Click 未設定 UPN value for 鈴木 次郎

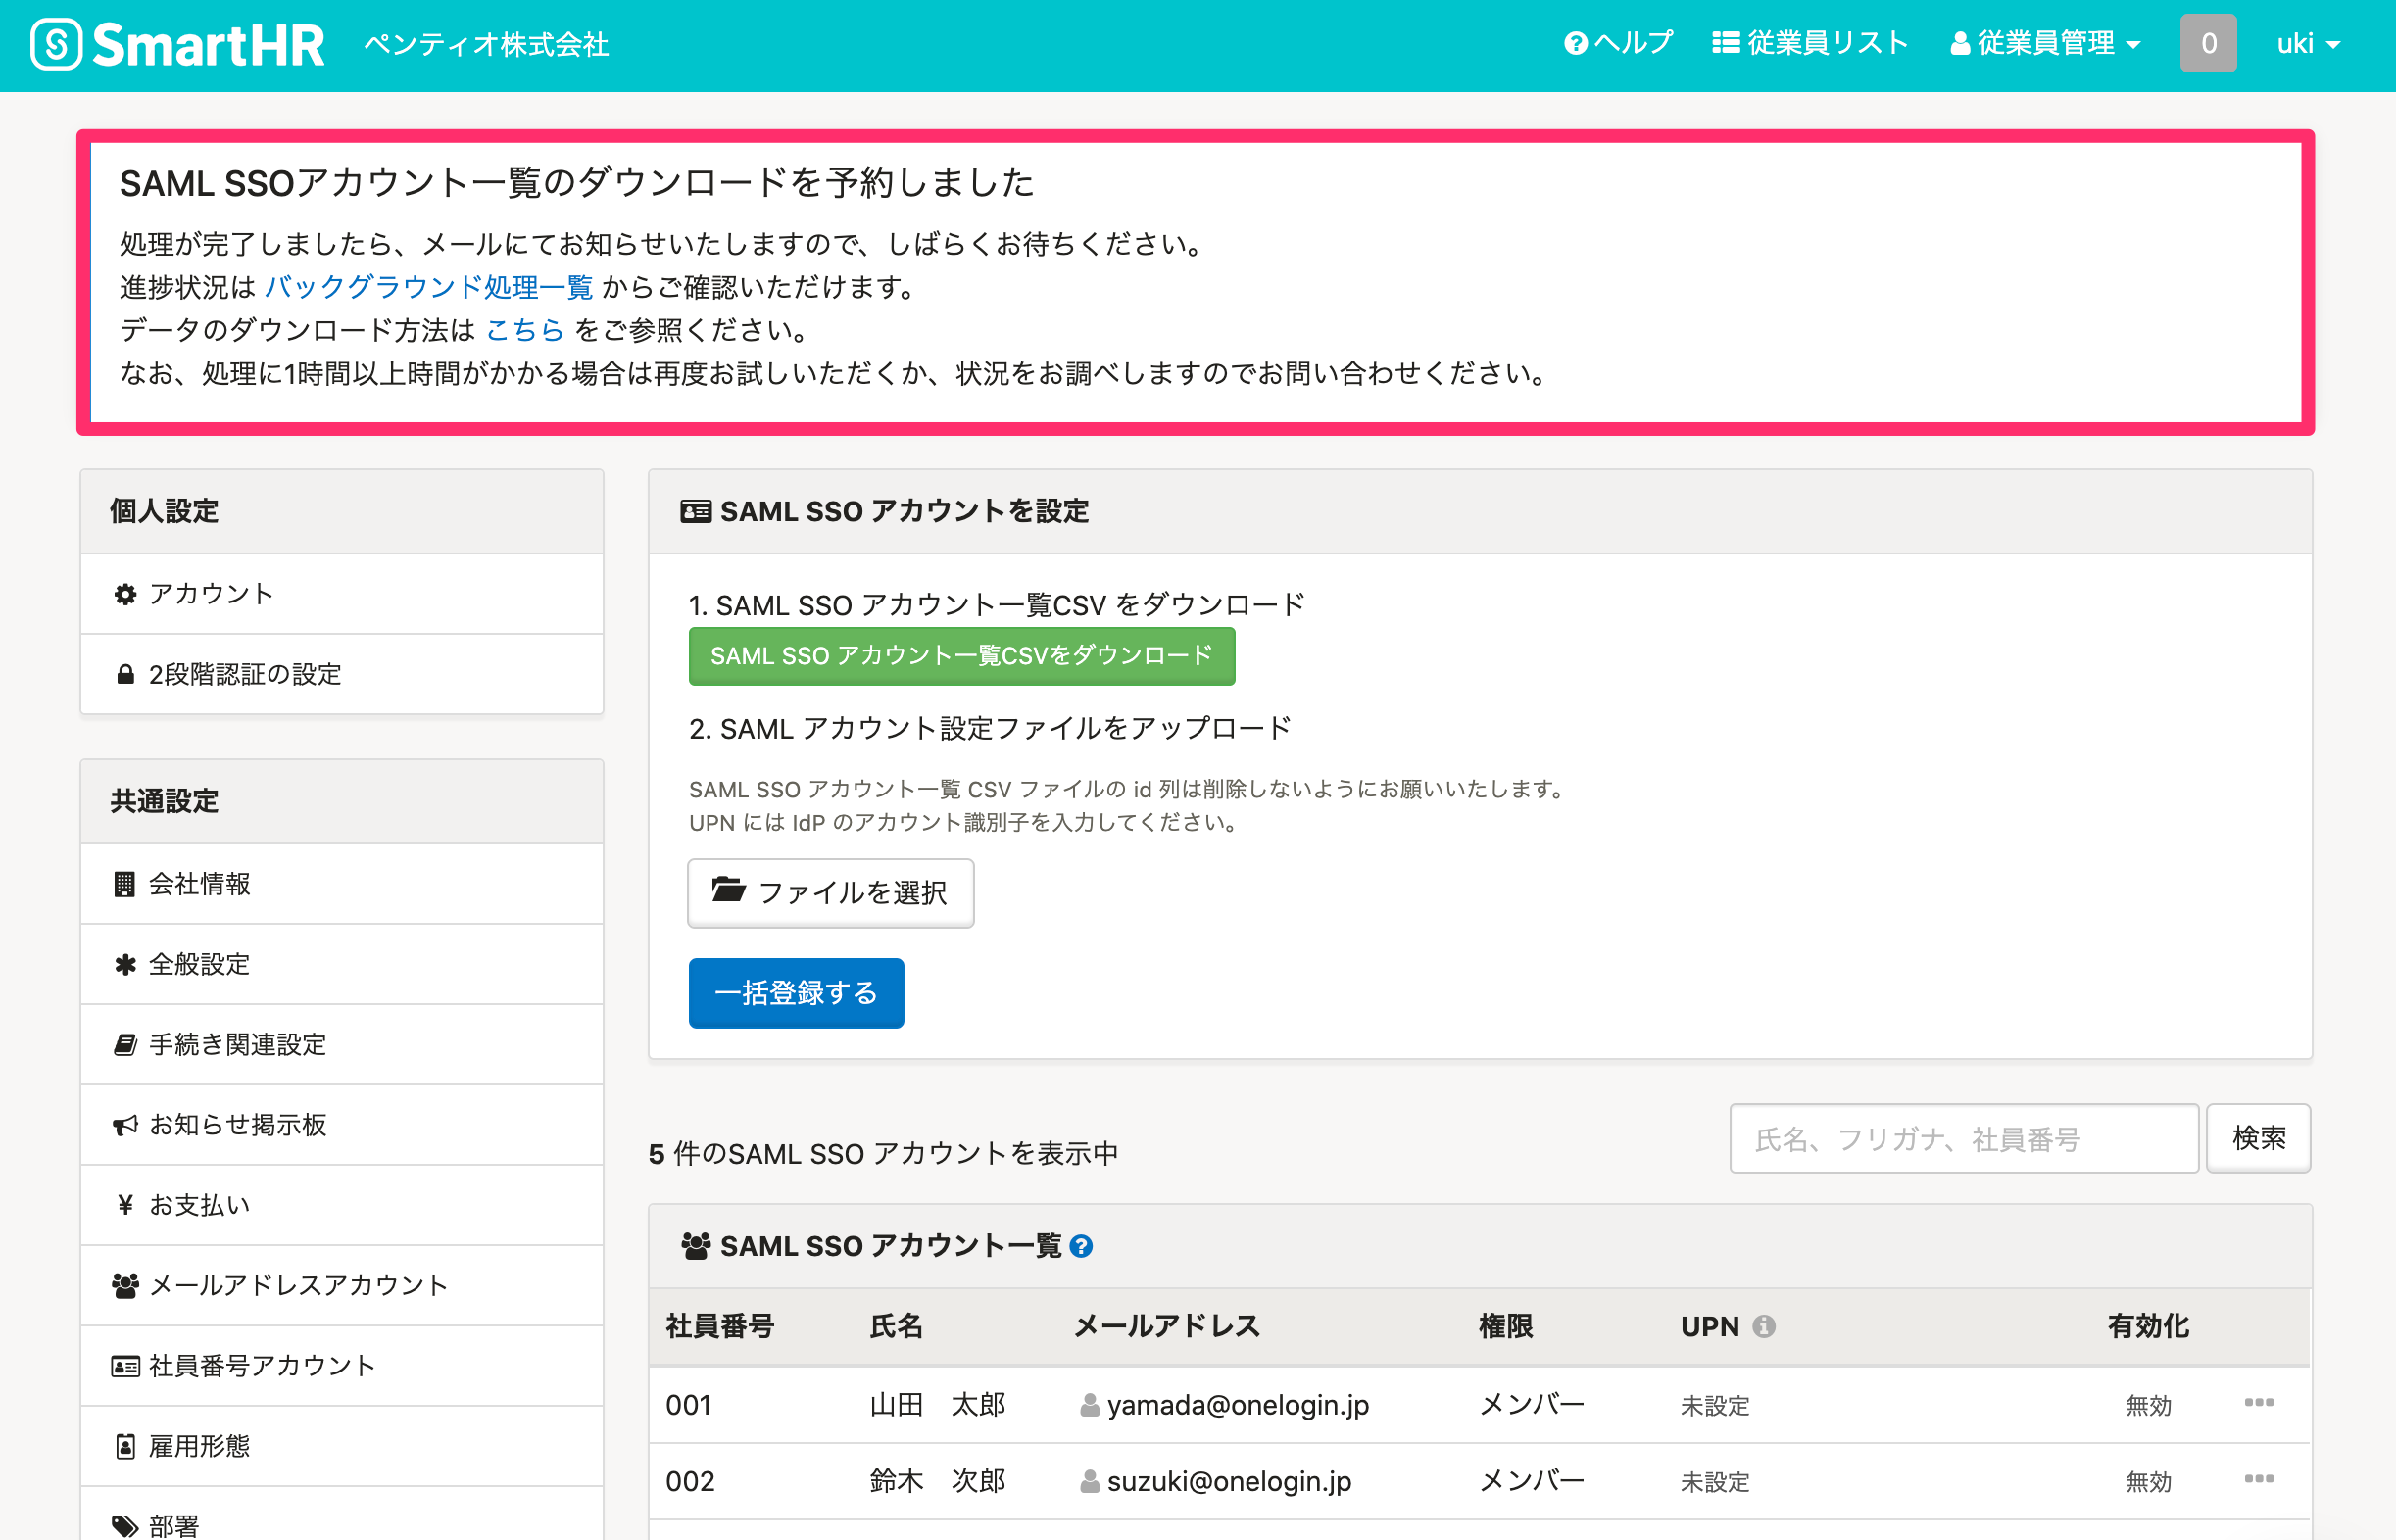[1715, 1482]
